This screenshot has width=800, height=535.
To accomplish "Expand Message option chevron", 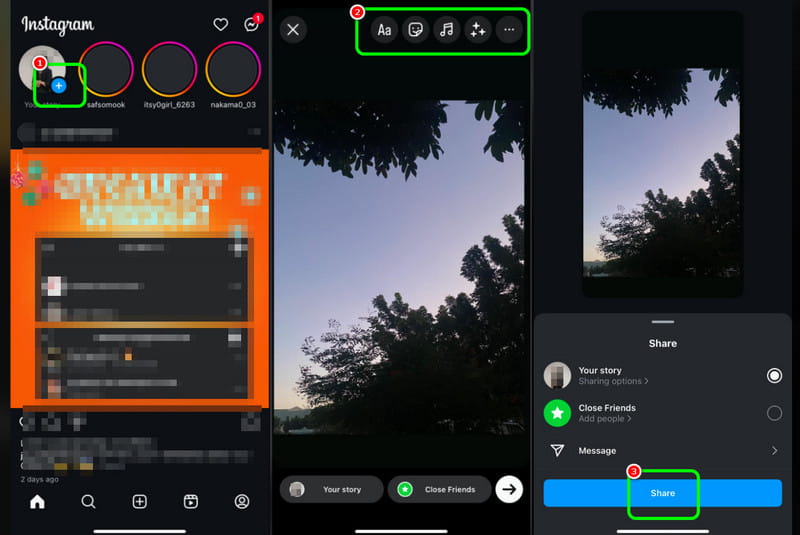I will 774,451.
